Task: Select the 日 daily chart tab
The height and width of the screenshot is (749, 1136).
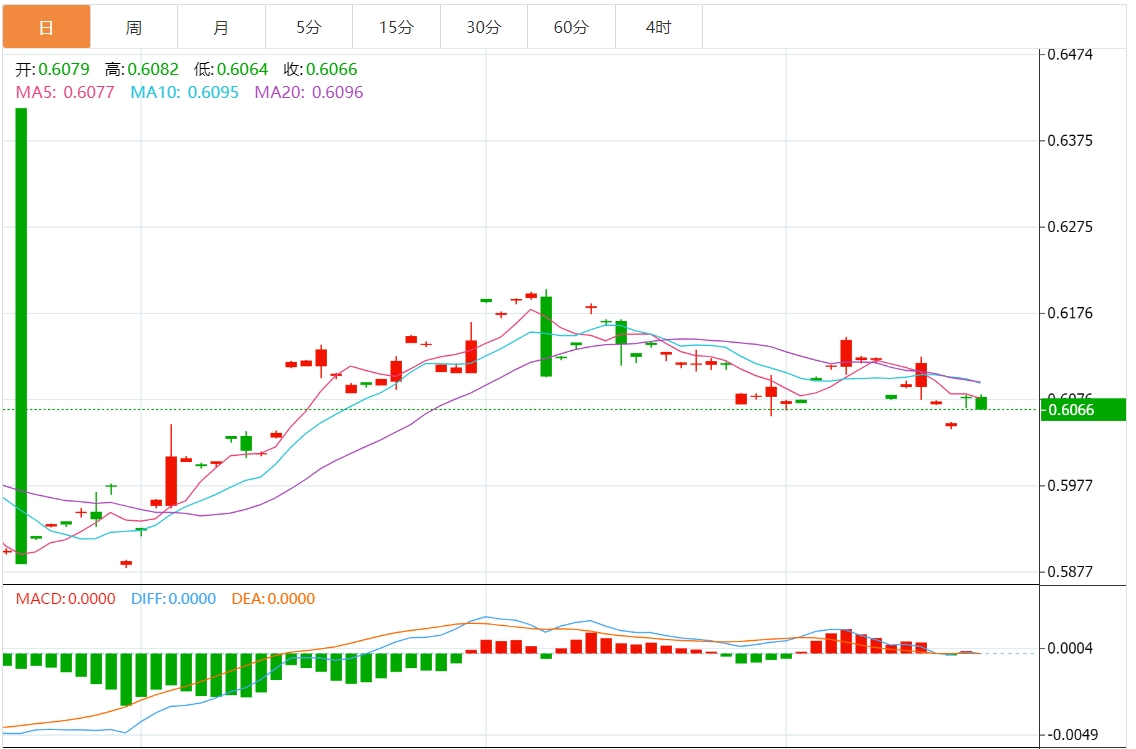Action: point(46,27)
